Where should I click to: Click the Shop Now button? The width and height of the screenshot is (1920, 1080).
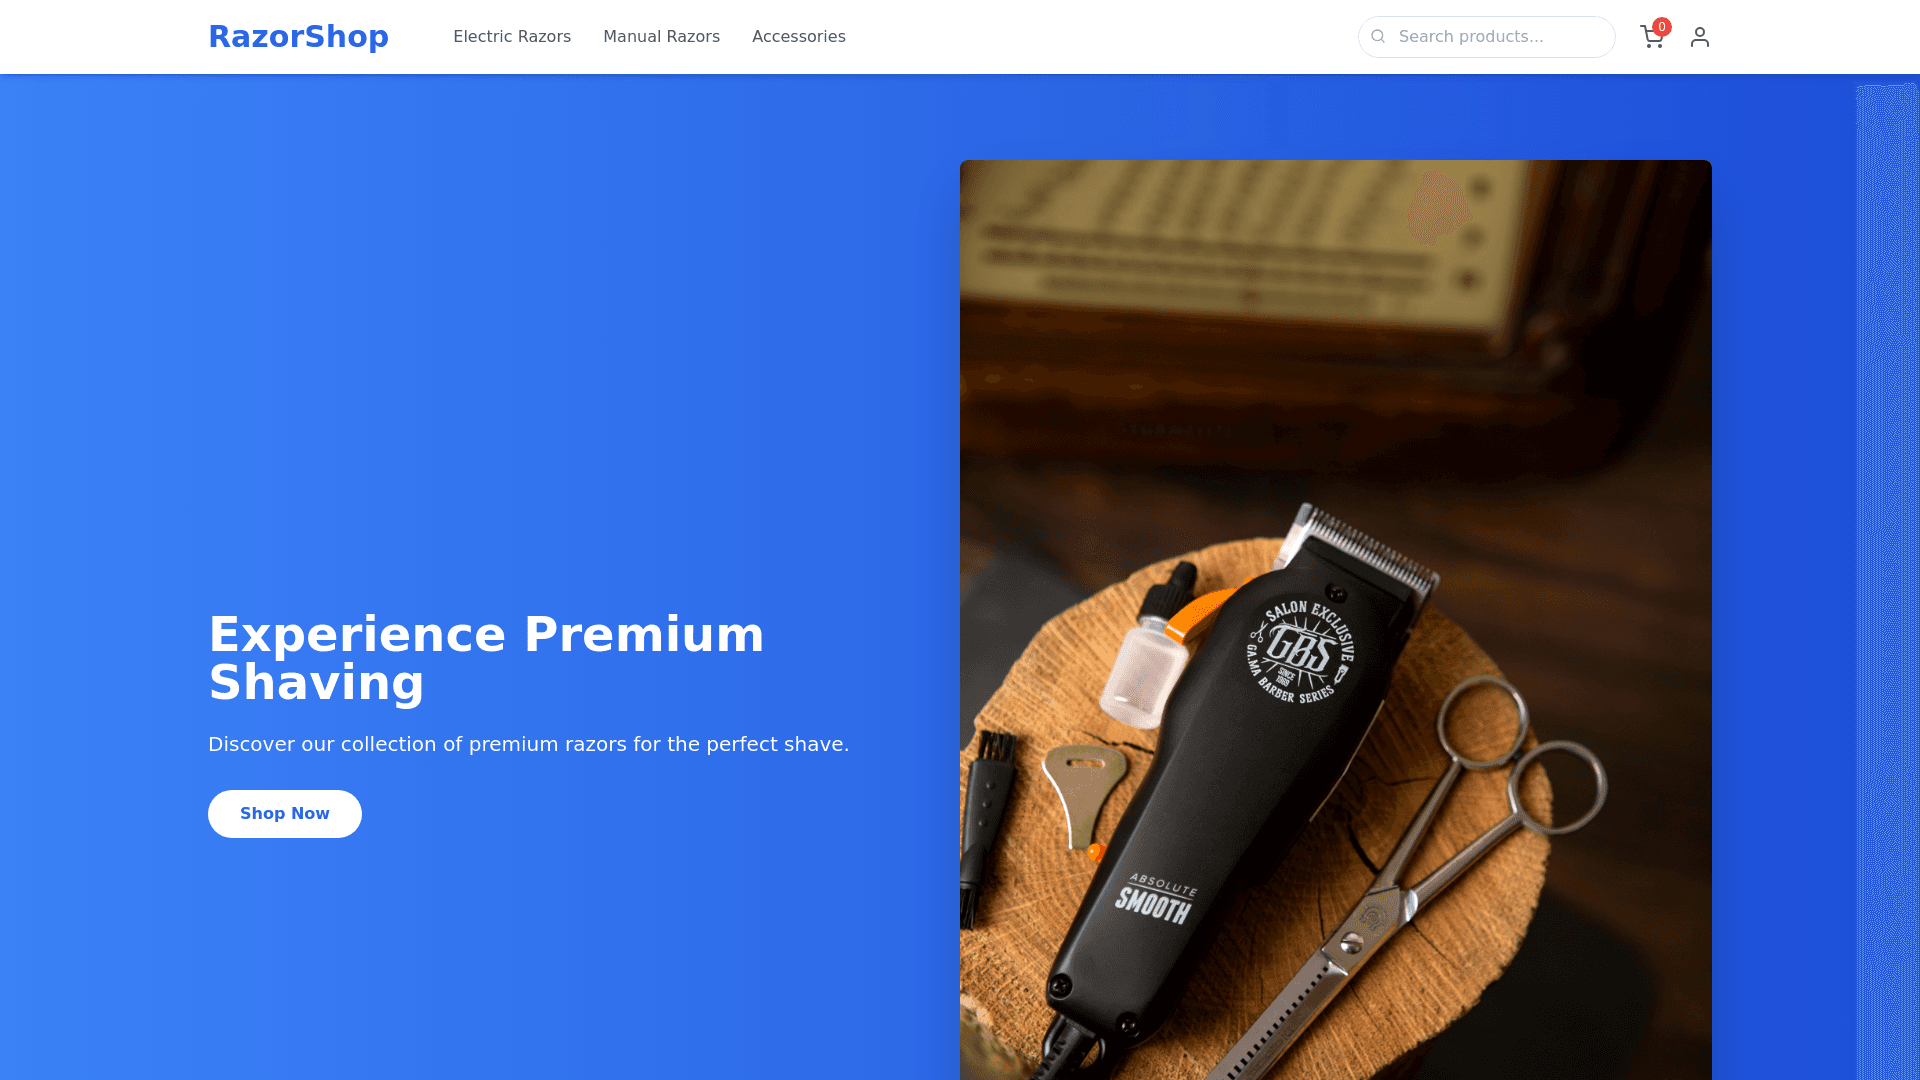click(x=285, y=814)
